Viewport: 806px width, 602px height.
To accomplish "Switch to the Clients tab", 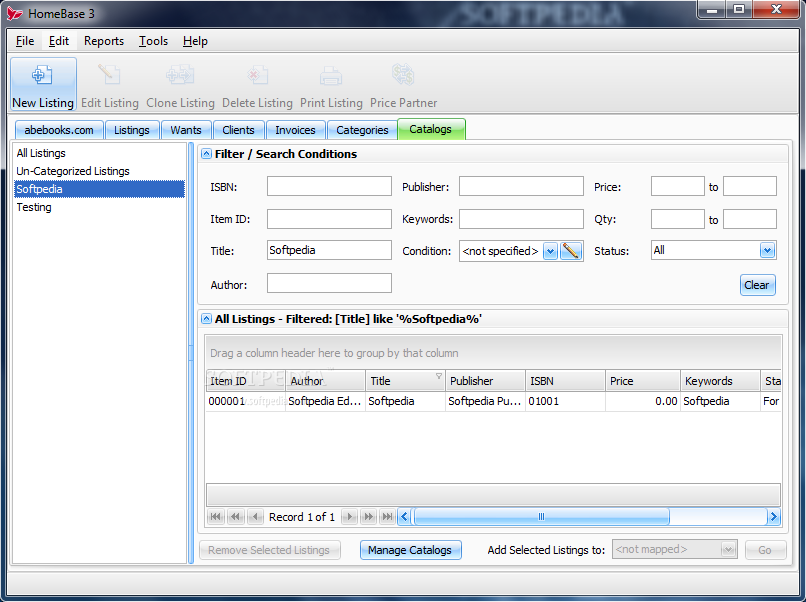I will tap(238, 130).
